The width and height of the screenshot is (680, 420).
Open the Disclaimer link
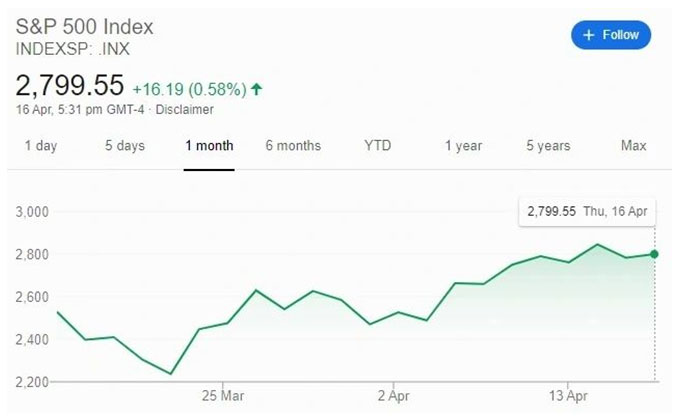click(184, 109)
